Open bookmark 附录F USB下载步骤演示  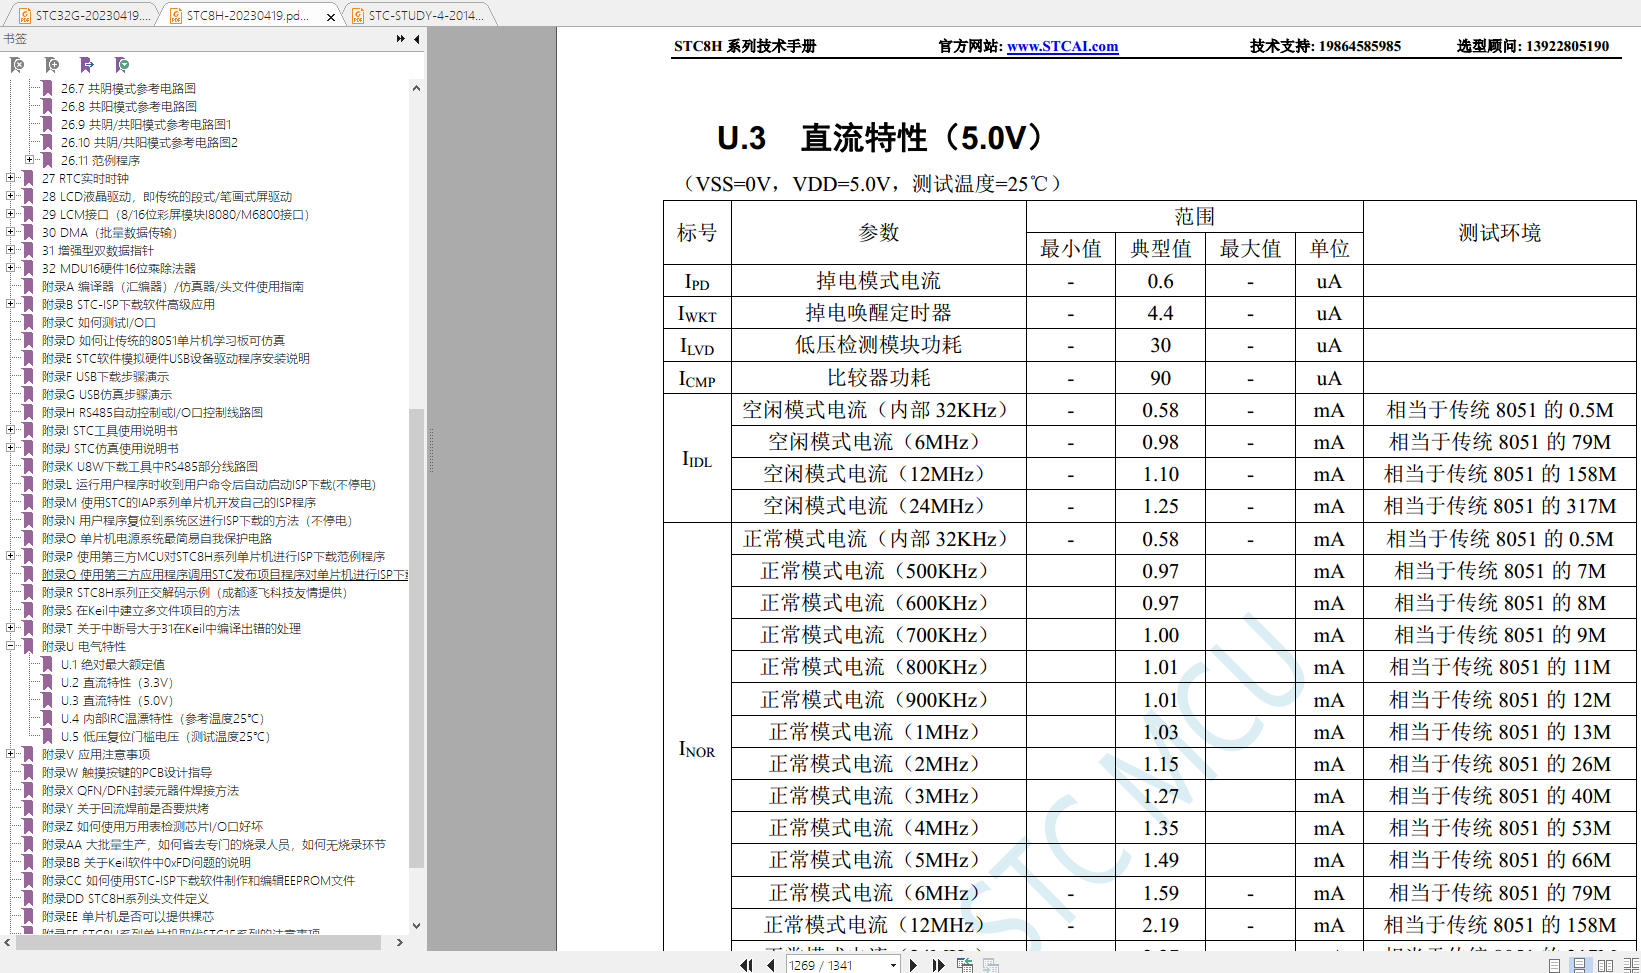click(x=105, y=376)
